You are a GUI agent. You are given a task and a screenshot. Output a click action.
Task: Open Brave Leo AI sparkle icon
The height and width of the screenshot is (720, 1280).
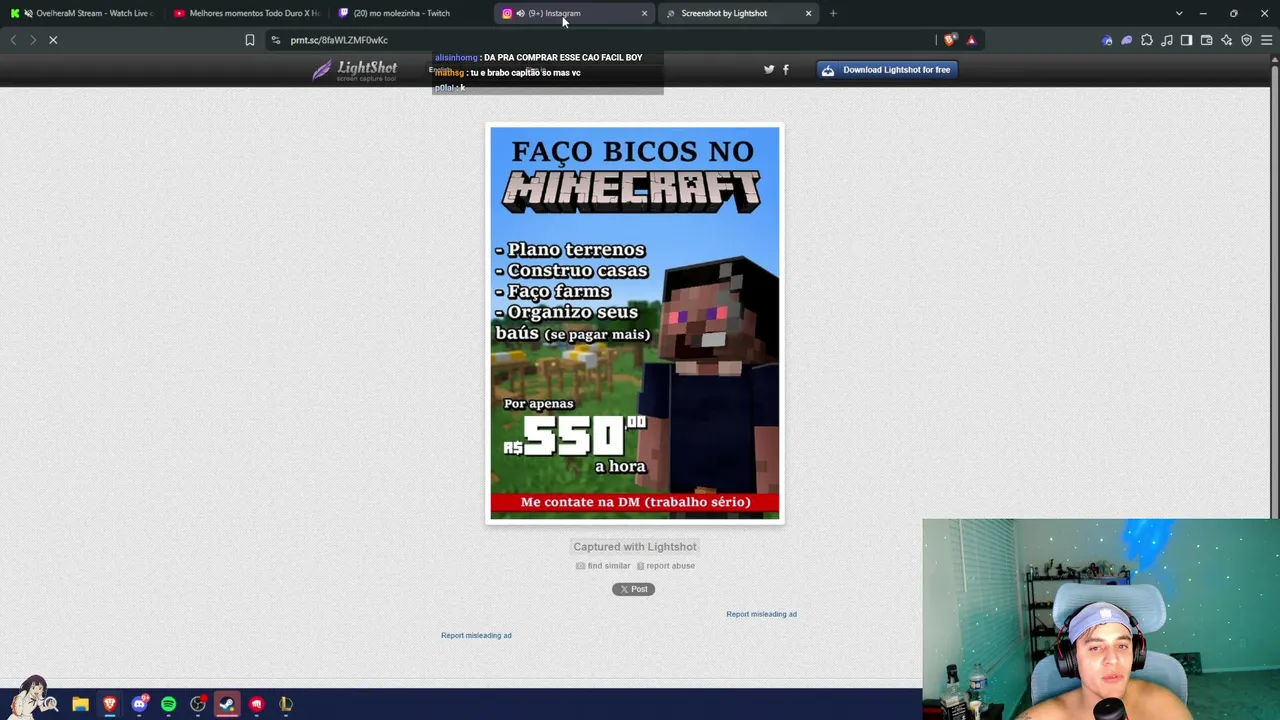click(x=1227, y=40)
